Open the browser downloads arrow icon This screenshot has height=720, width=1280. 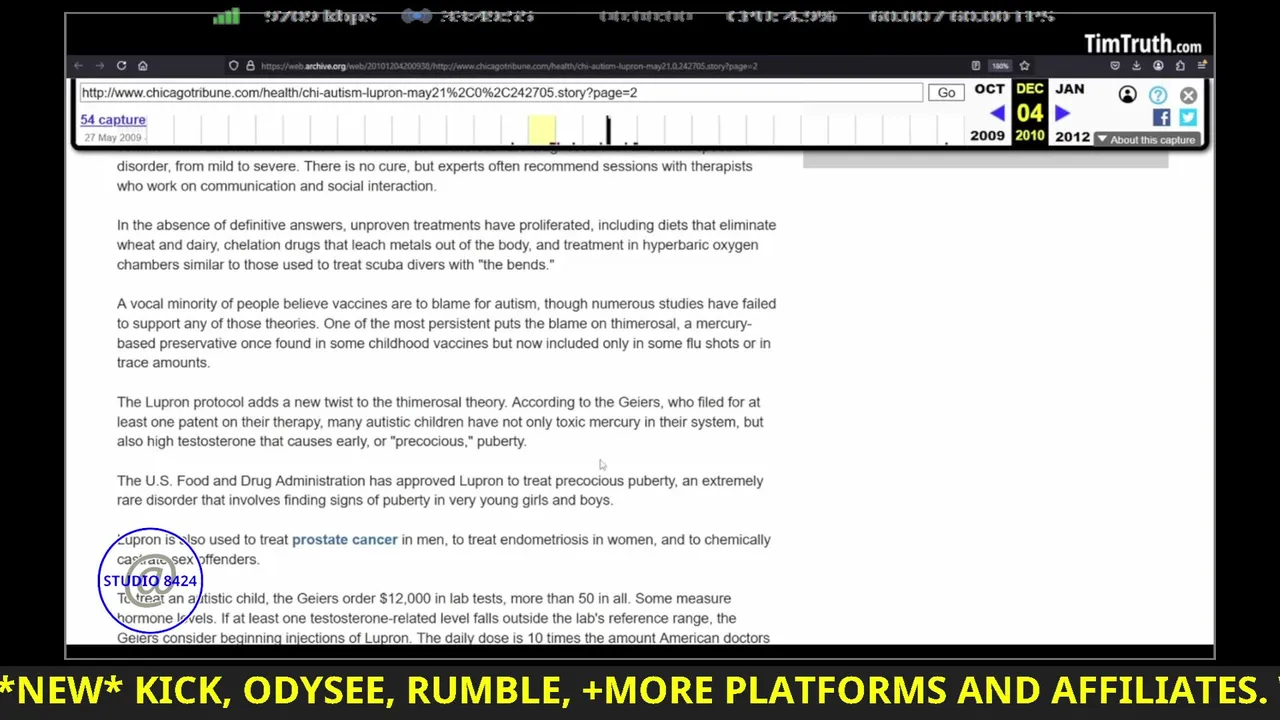(1137, 66)
